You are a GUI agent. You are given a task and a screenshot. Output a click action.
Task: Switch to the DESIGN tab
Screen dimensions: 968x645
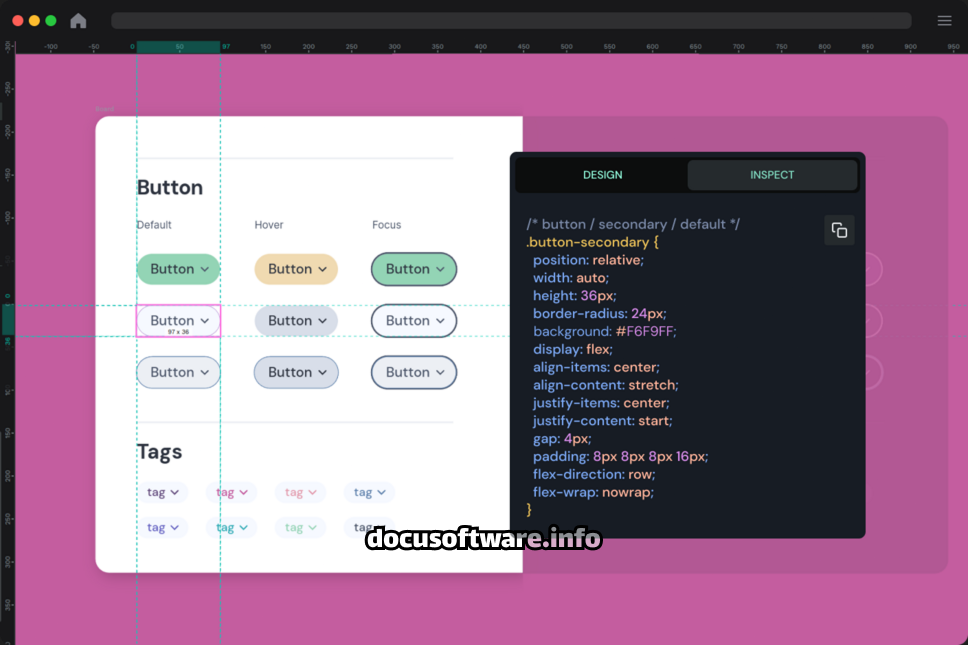tap(603, 175)
